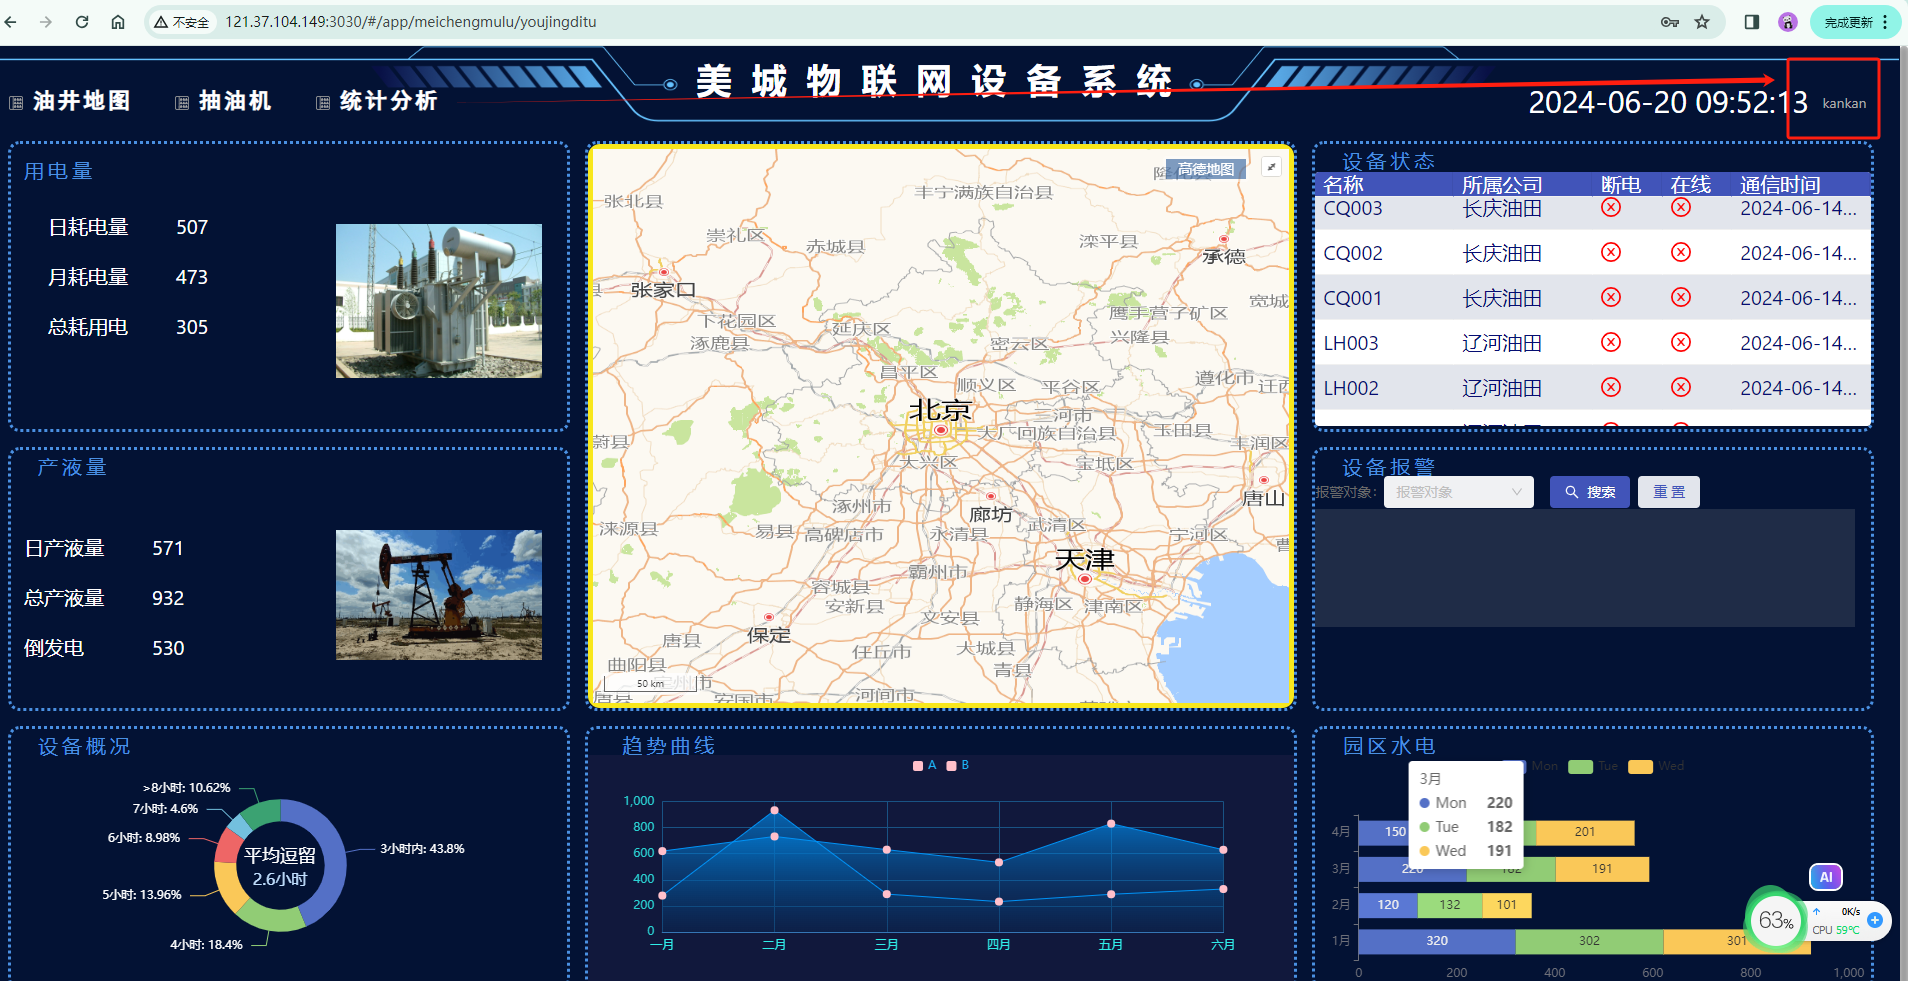Click the transformer image in 用电量
The image size is (1908, 981).
click(x=439, y=300)
